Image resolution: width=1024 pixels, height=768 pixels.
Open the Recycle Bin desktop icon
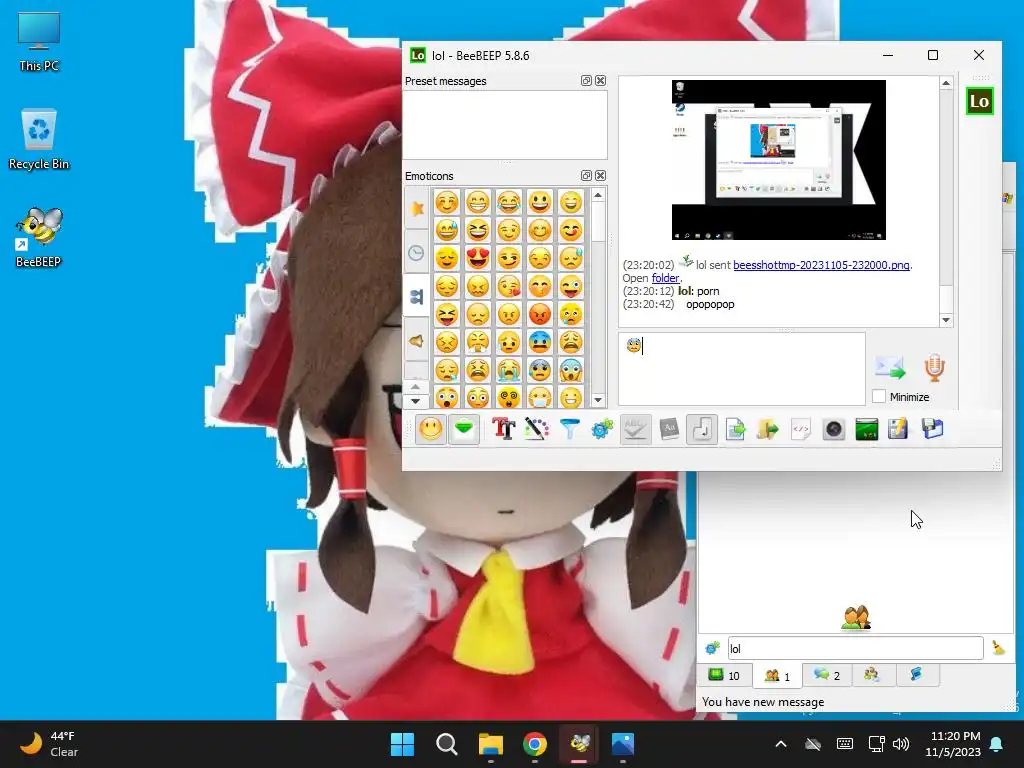(x=39, y=140)
